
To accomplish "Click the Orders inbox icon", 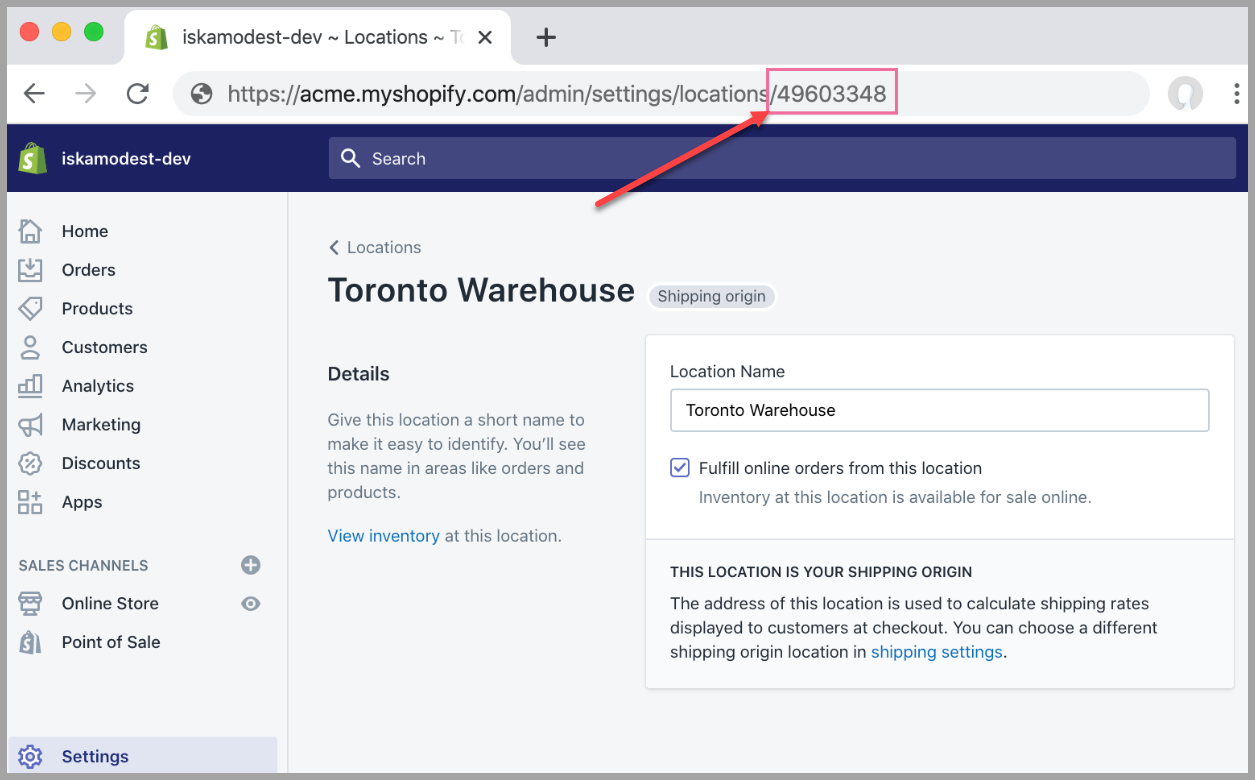I will click(x=31, y=270).
